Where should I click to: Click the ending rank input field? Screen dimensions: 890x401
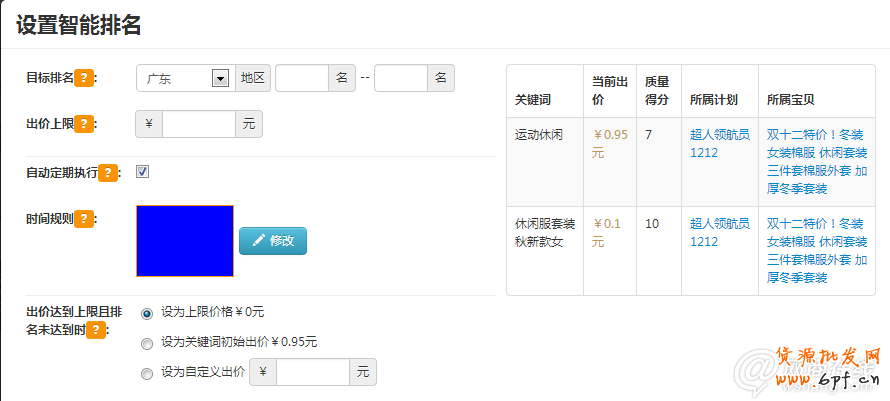tap(401, 78)
